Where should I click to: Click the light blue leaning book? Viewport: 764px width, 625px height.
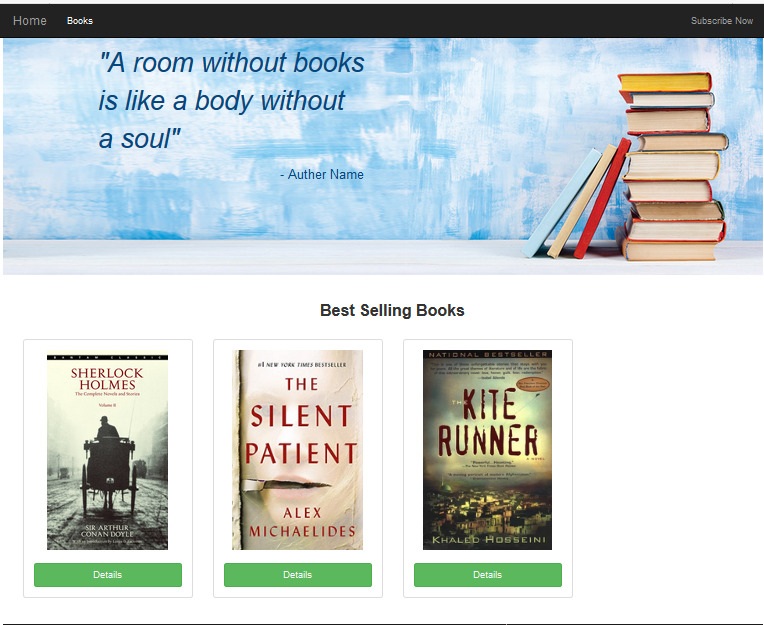tap(562, 203)
